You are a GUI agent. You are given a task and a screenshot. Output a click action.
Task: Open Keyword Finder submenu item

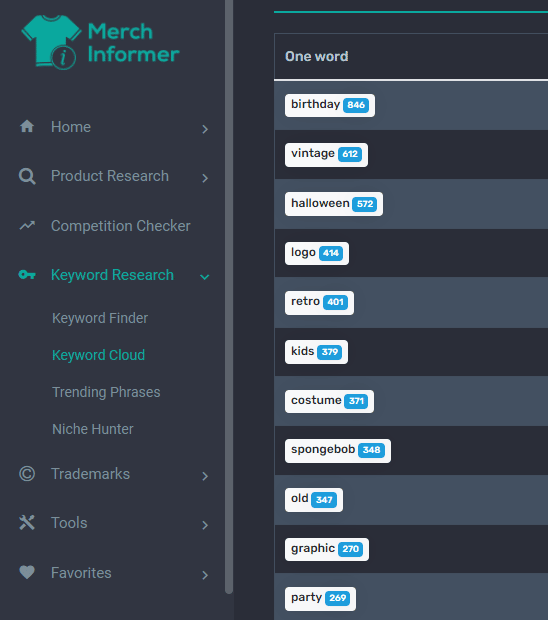(x=100, y=318)
